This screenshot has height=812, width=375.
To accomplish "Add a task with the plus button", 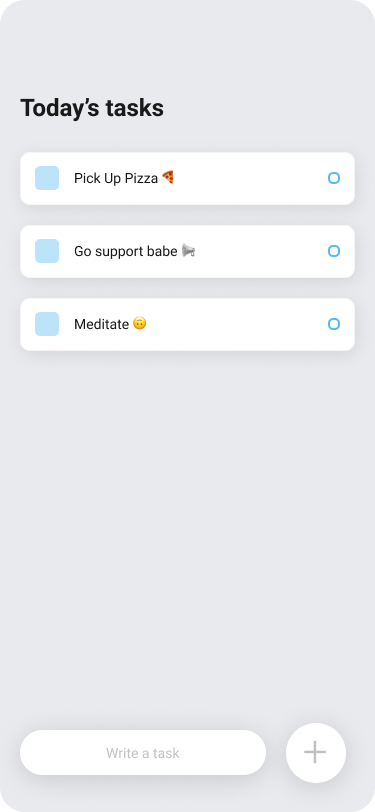I will point(315,752).
